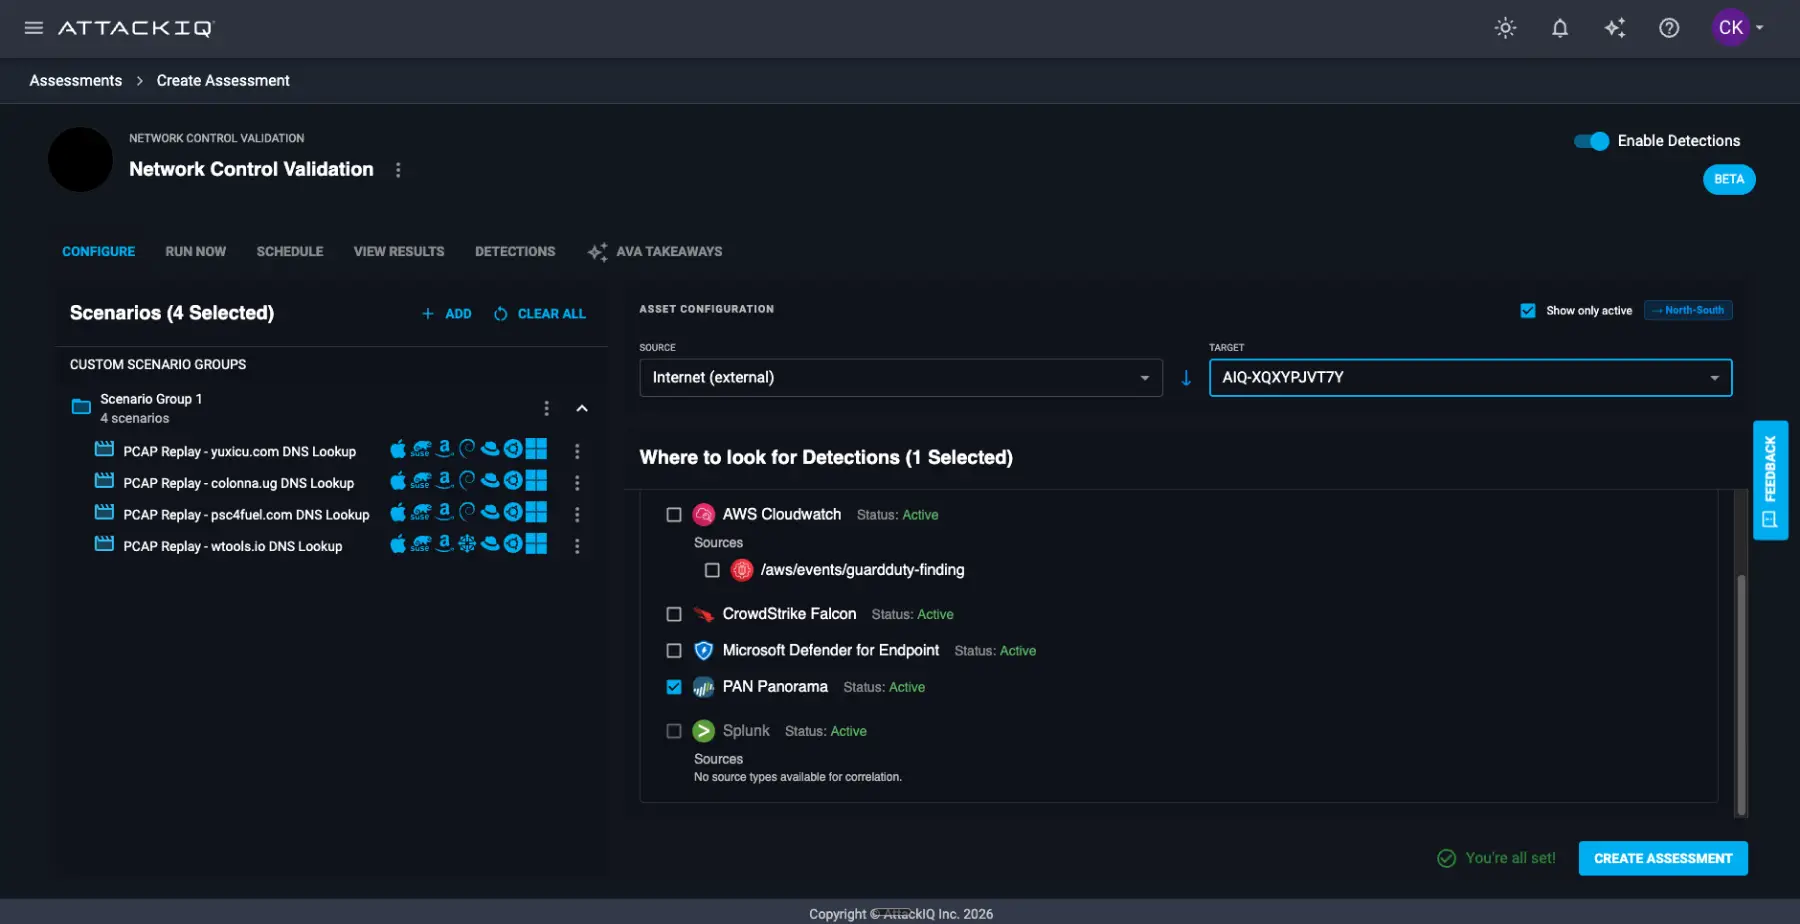Open the psc4fuel.com scenario three-dot menu

click(x=577, y=514)
